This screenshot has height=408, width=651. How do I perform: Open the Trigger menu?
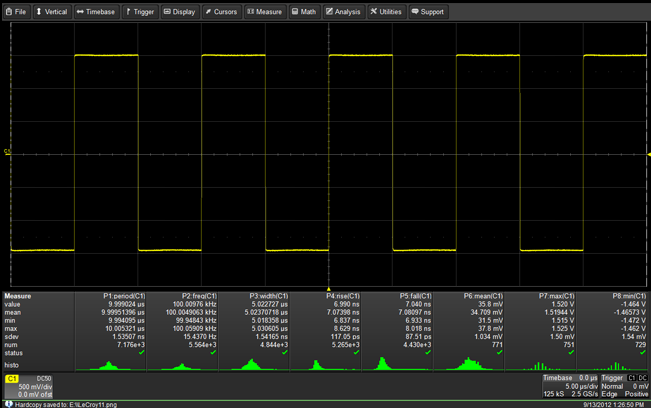(140, 12)
